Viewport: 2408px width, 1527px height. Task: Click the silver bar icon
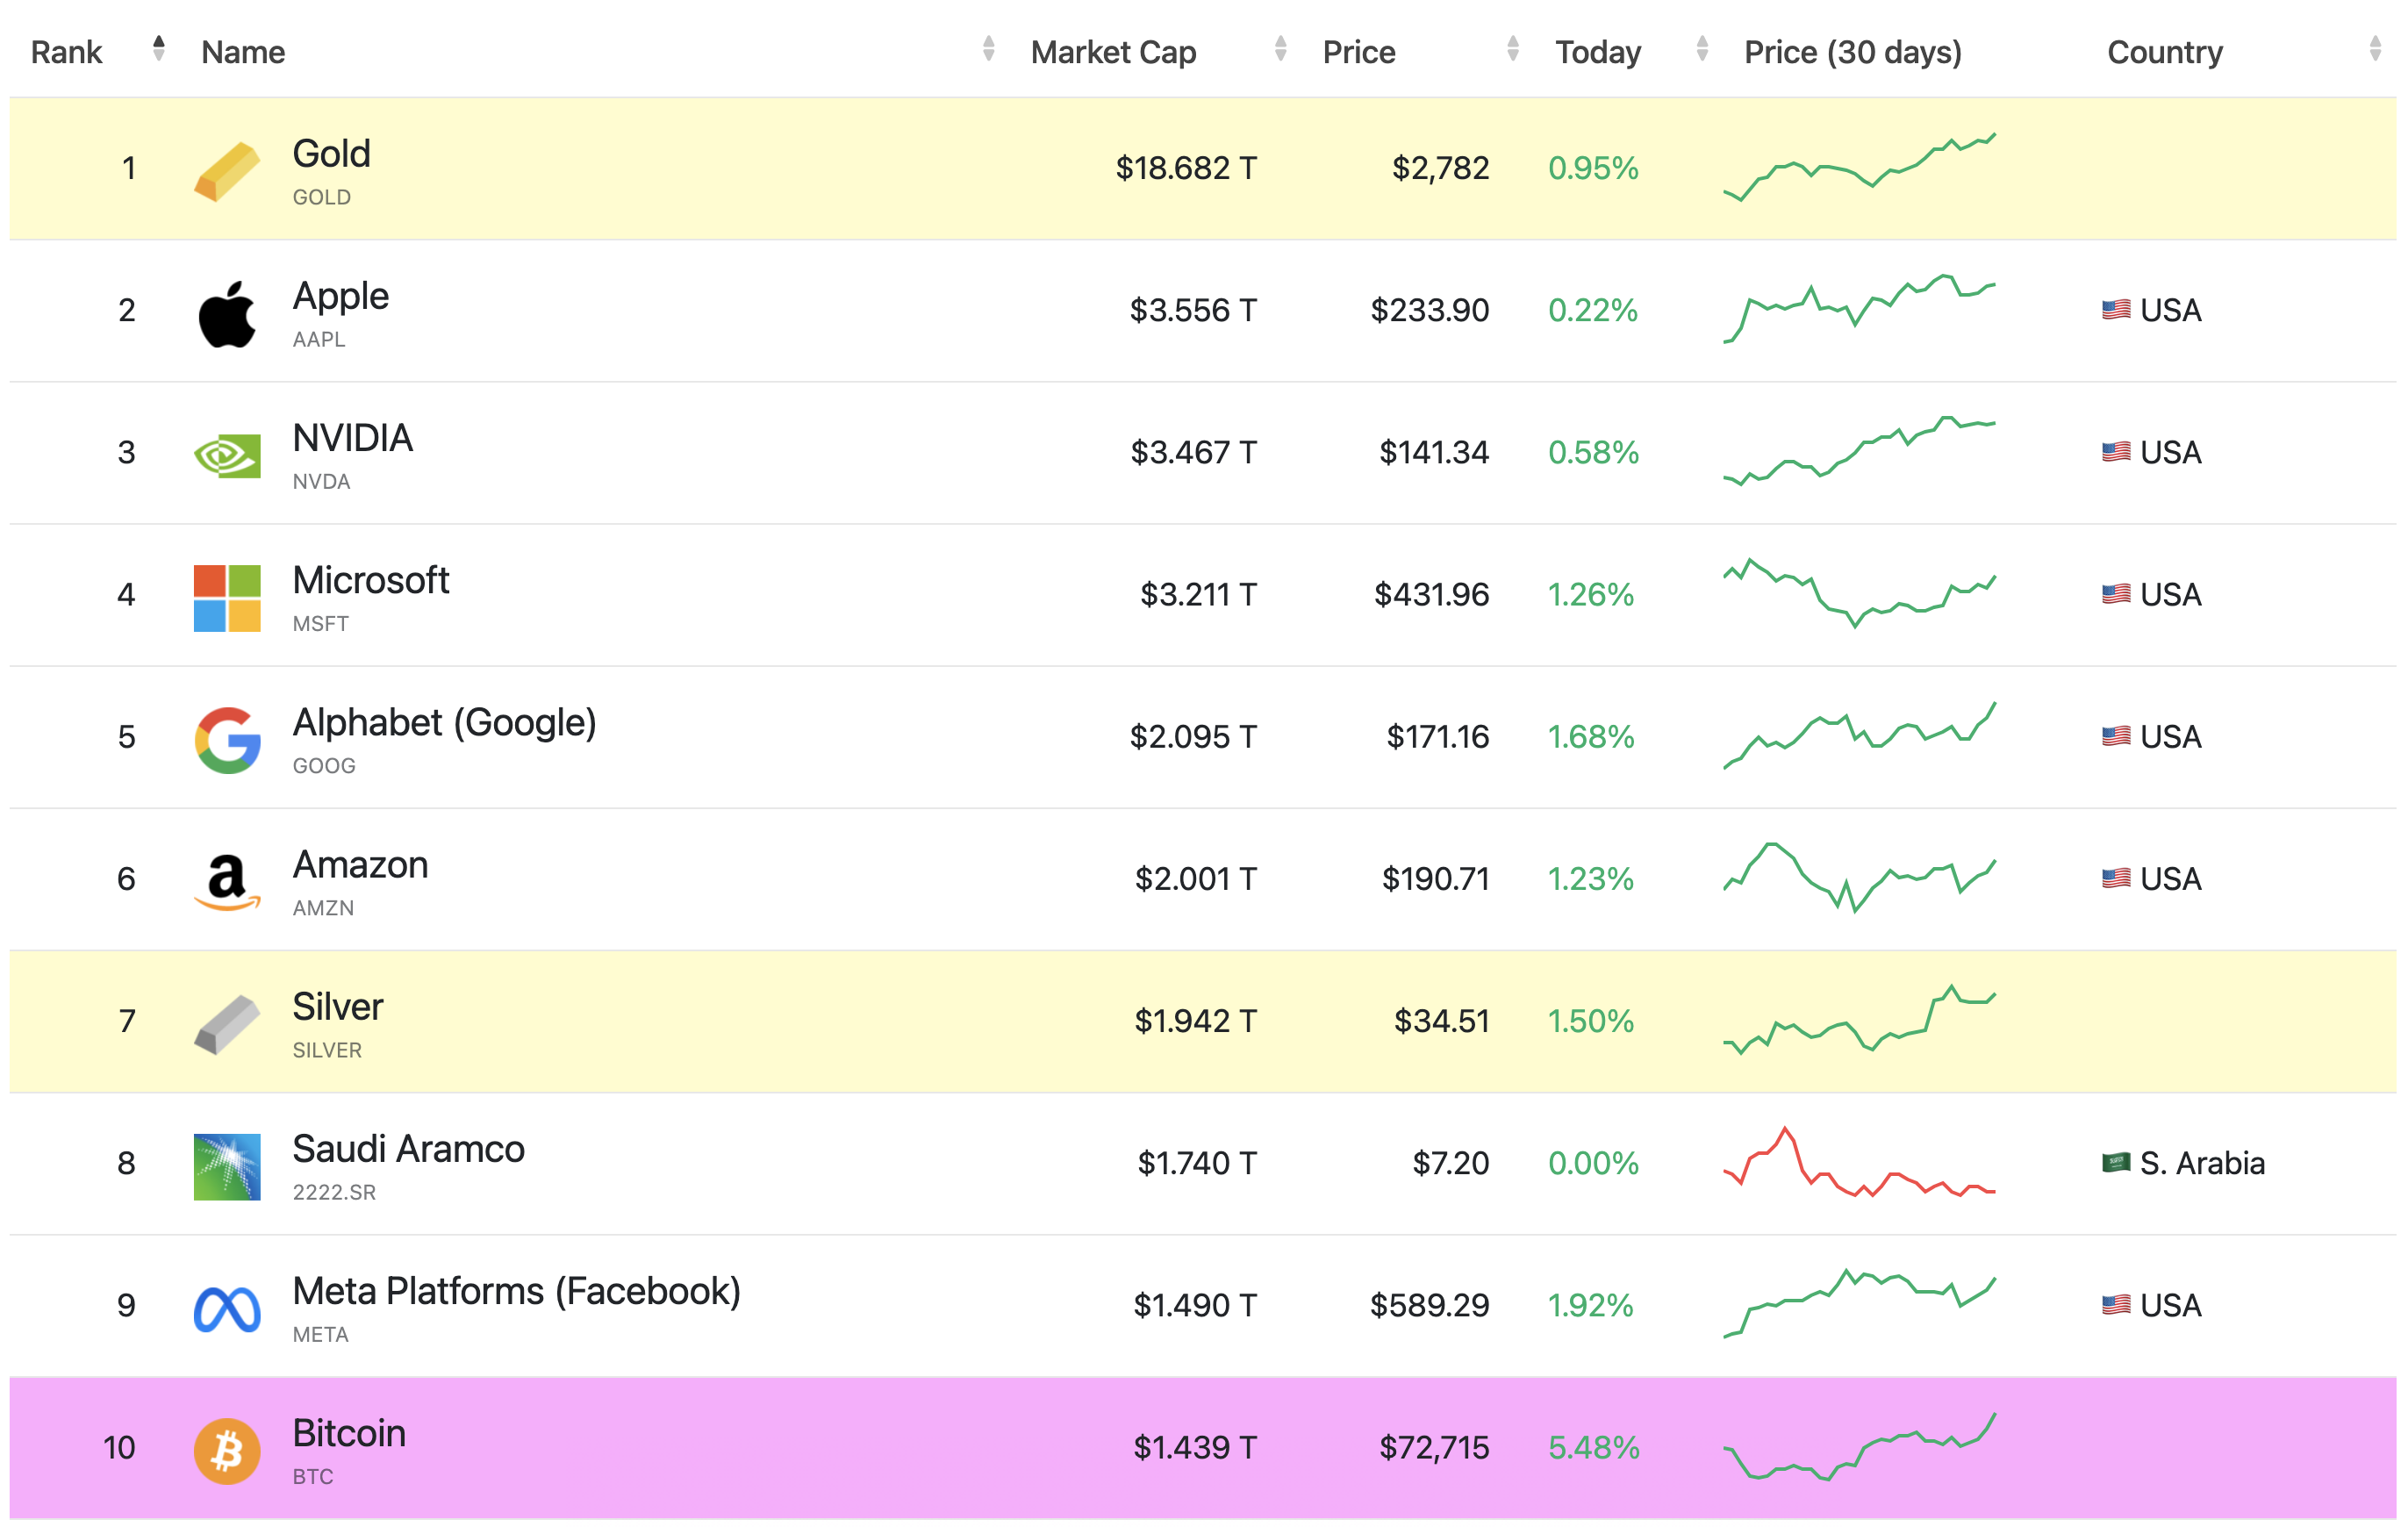[227, 1024]
